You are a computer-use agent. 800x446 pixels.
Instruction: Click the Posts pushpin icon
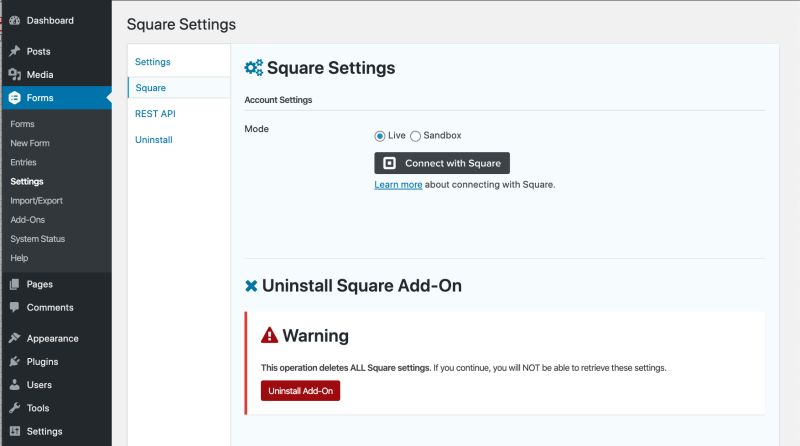coord(15,51)
